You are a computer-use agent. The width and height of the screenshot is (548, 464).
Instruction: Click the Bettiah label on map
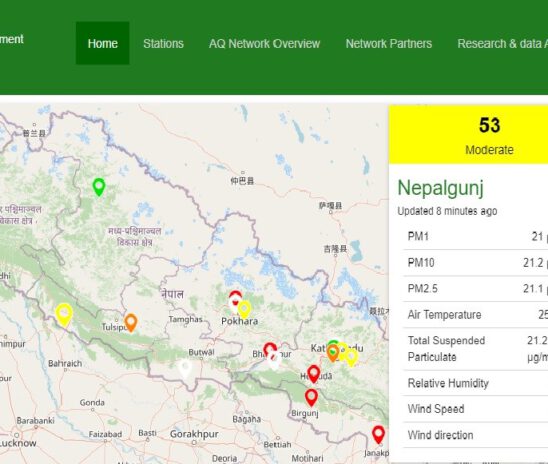[x=277, y=445]
